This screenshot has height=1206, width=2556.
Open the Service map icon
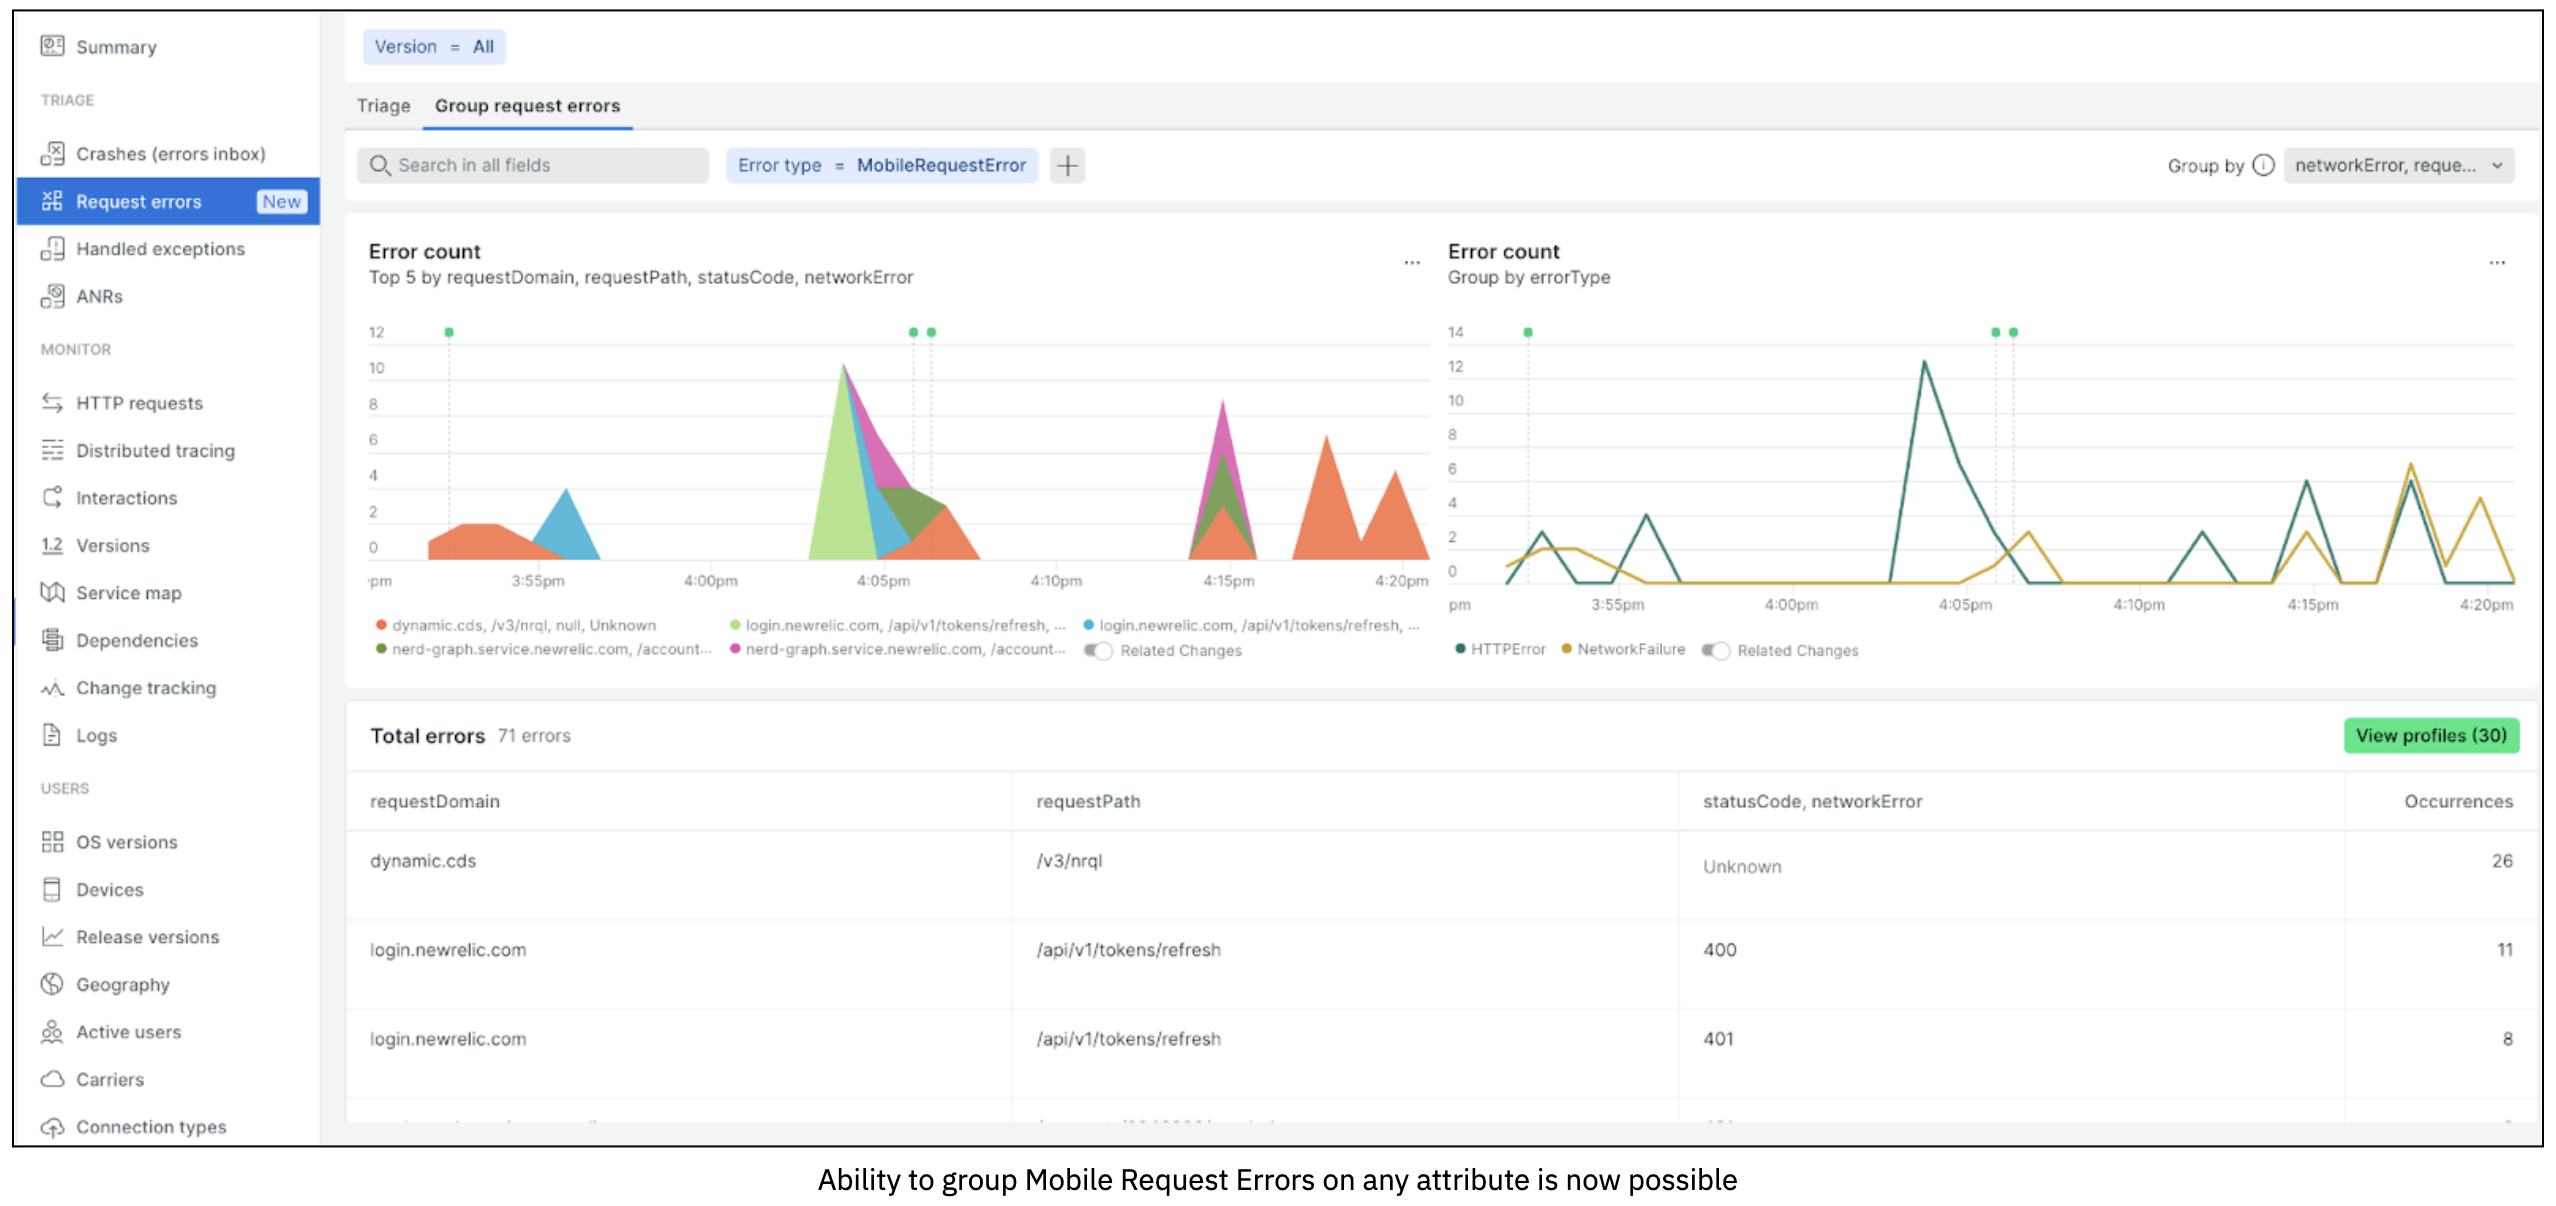point(52,592)
